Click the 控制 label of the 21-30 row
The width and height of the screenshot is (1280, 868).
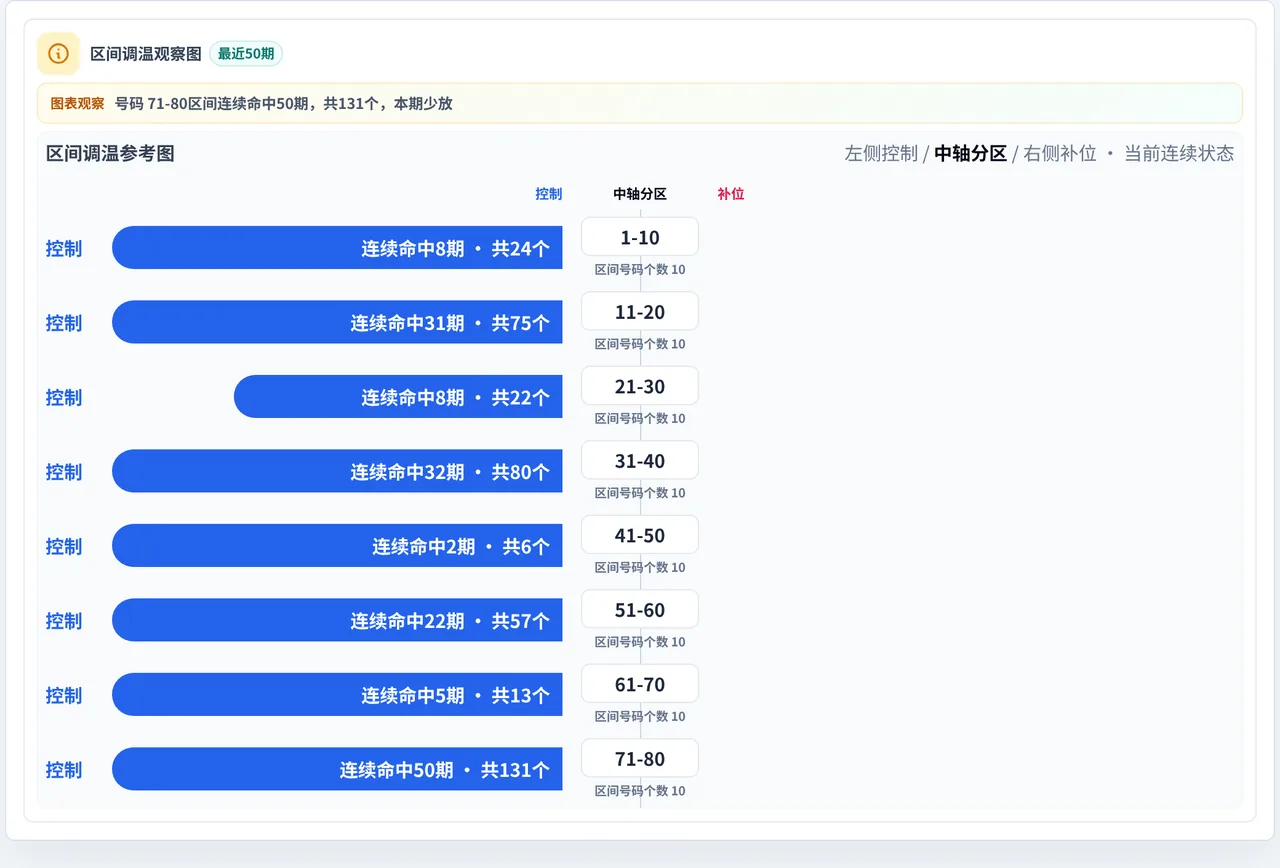tap(64, 397)
